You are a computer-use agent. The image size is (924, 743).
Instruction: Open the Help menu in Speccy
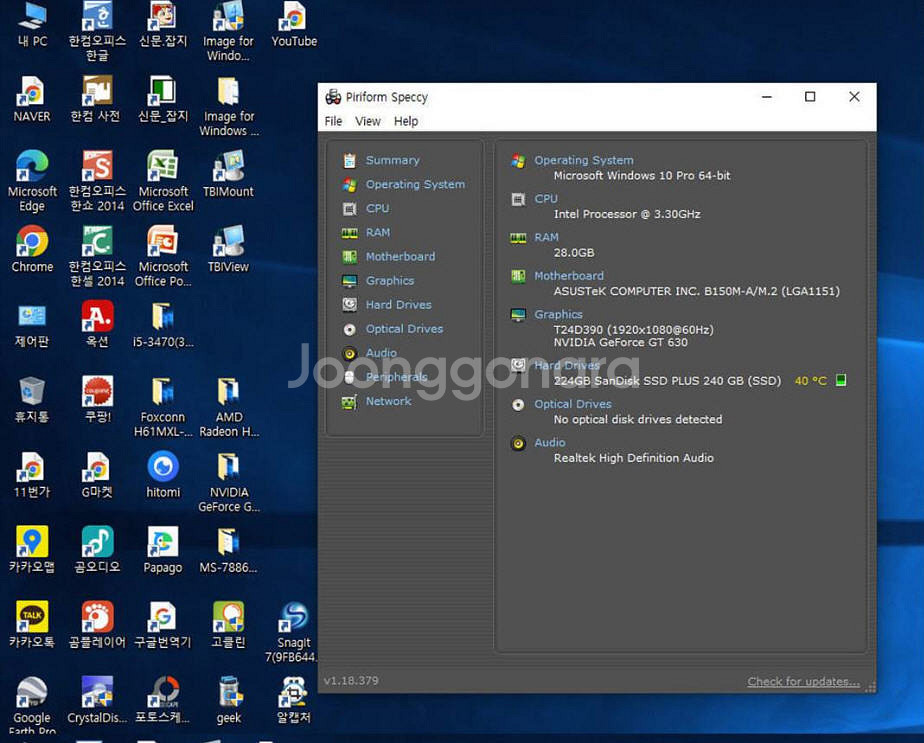[x=406, y=121]
